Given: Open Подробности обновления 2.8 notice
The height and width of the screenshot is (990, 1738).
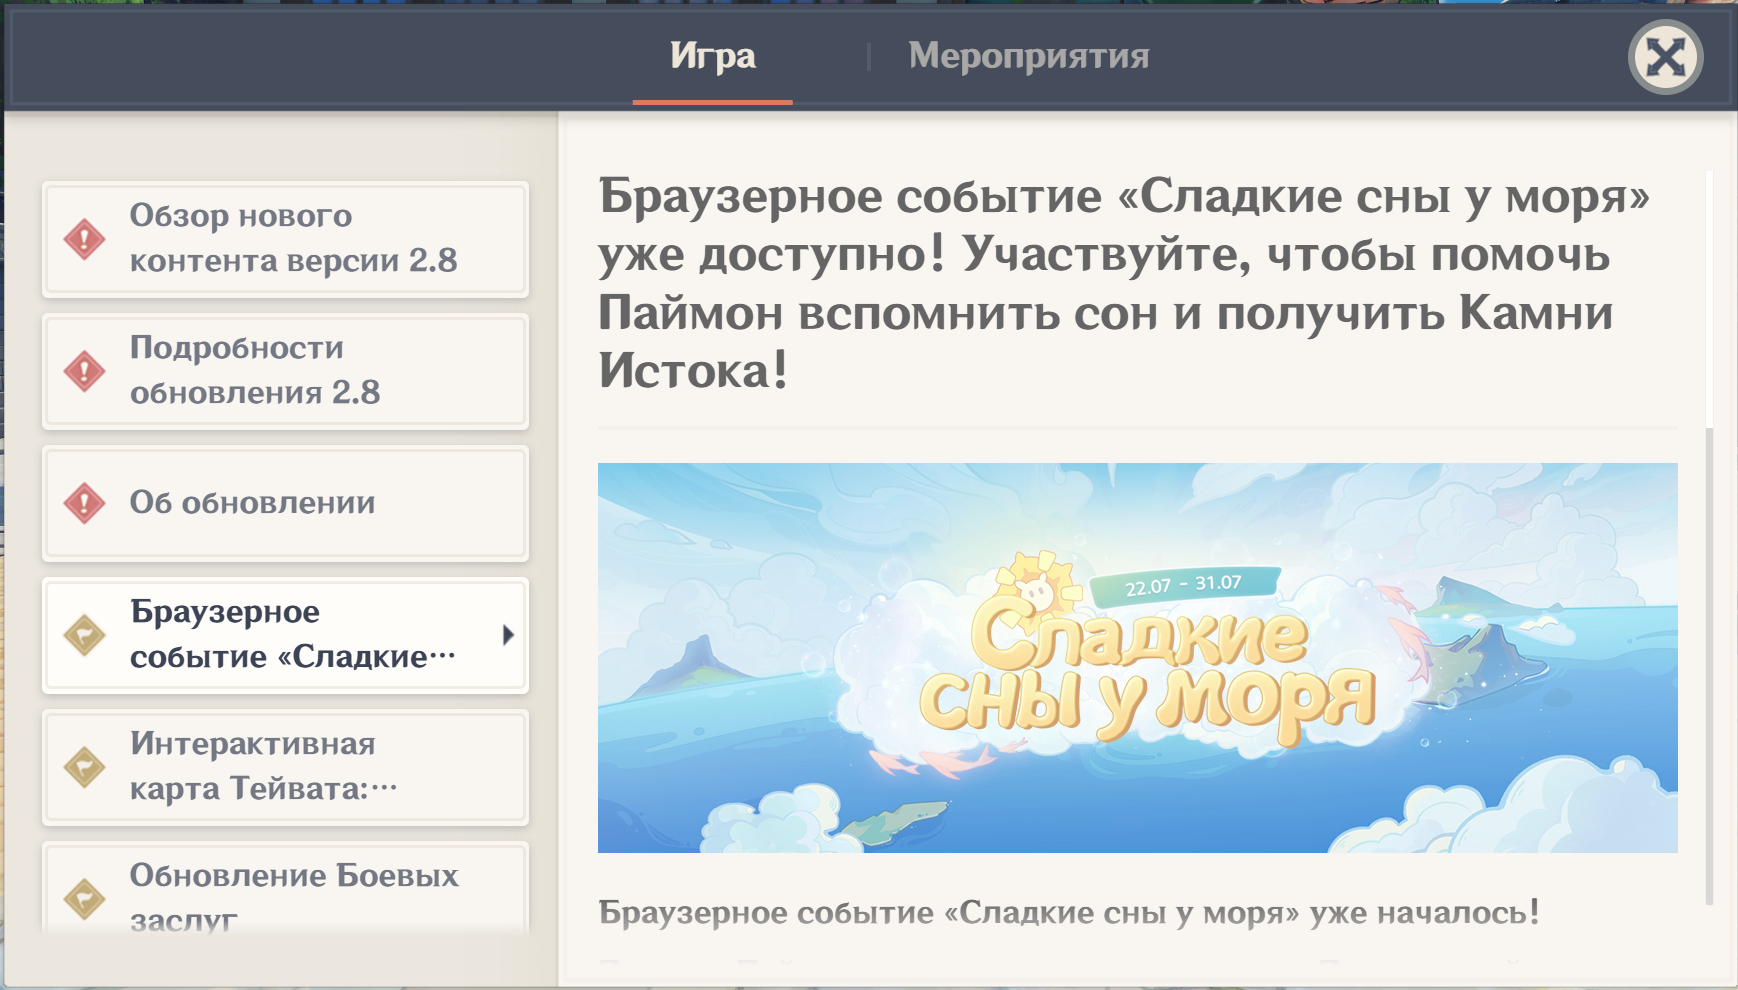Looking at the screenshot, I should 285,371.
